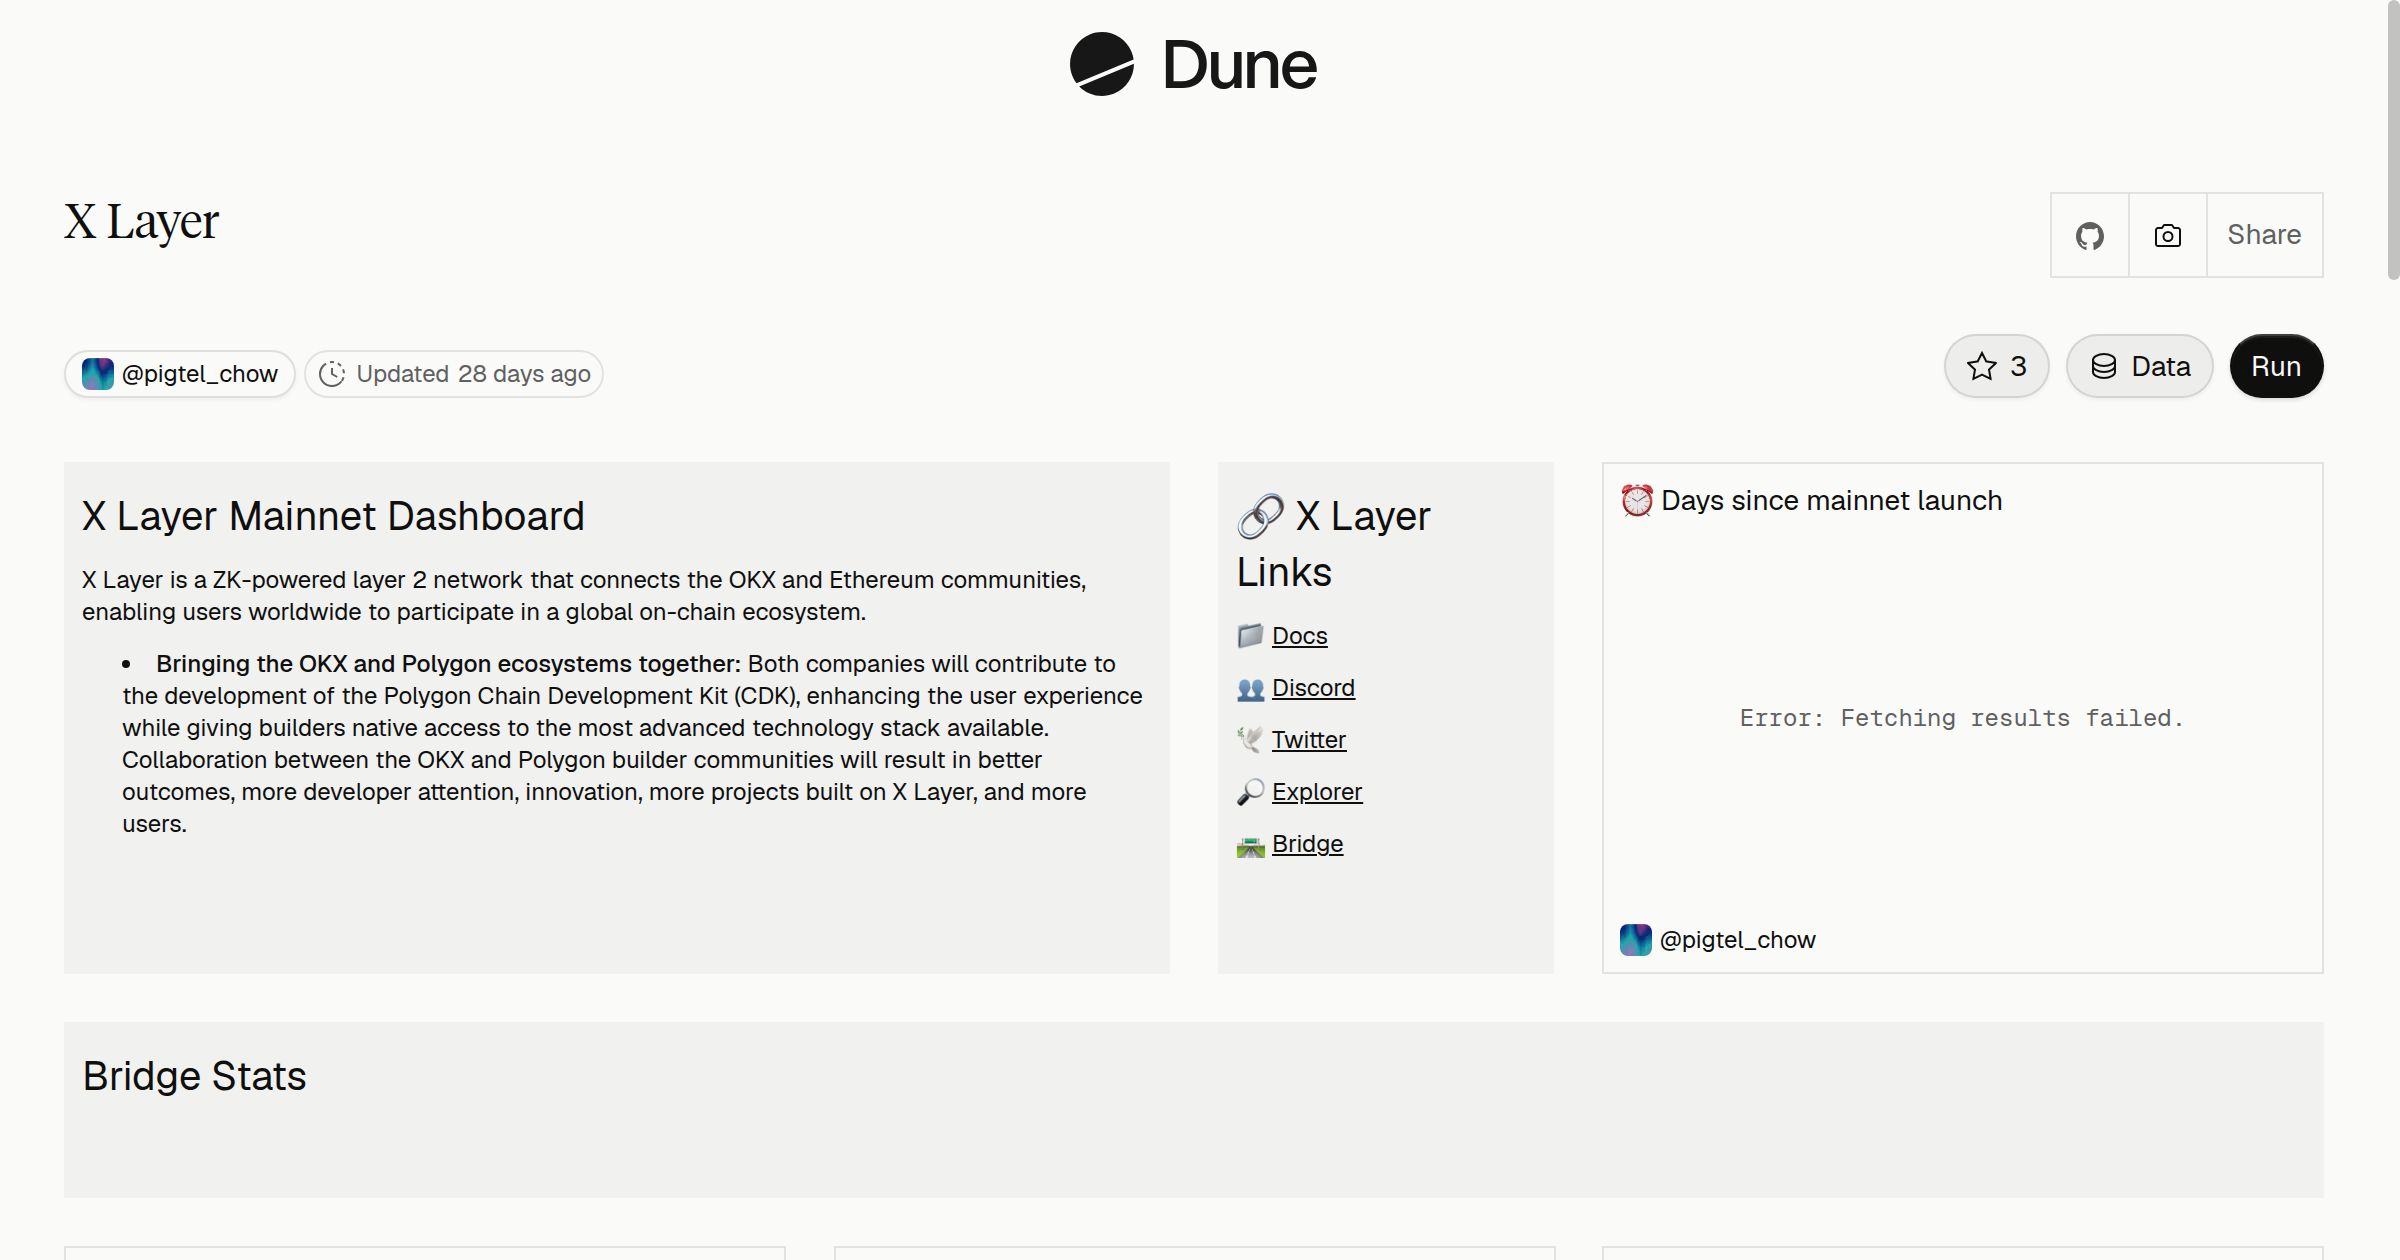Click the Updated 28 days ago badge
The height and width of the screenshot is (1260, 2400).
tap(454, 374)
